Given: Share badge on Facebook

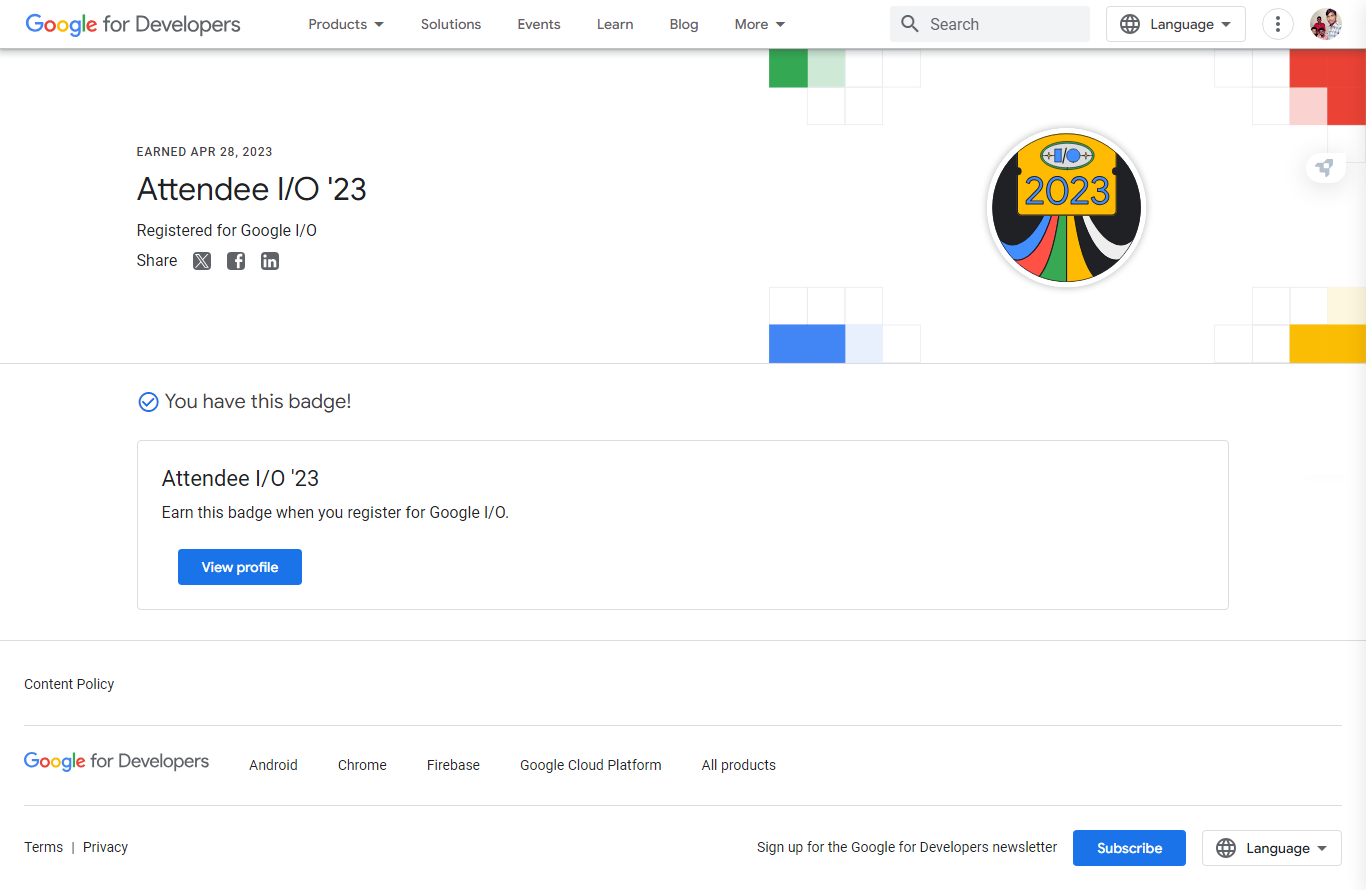Looking at the screenshot, I should tap(236, 261).
